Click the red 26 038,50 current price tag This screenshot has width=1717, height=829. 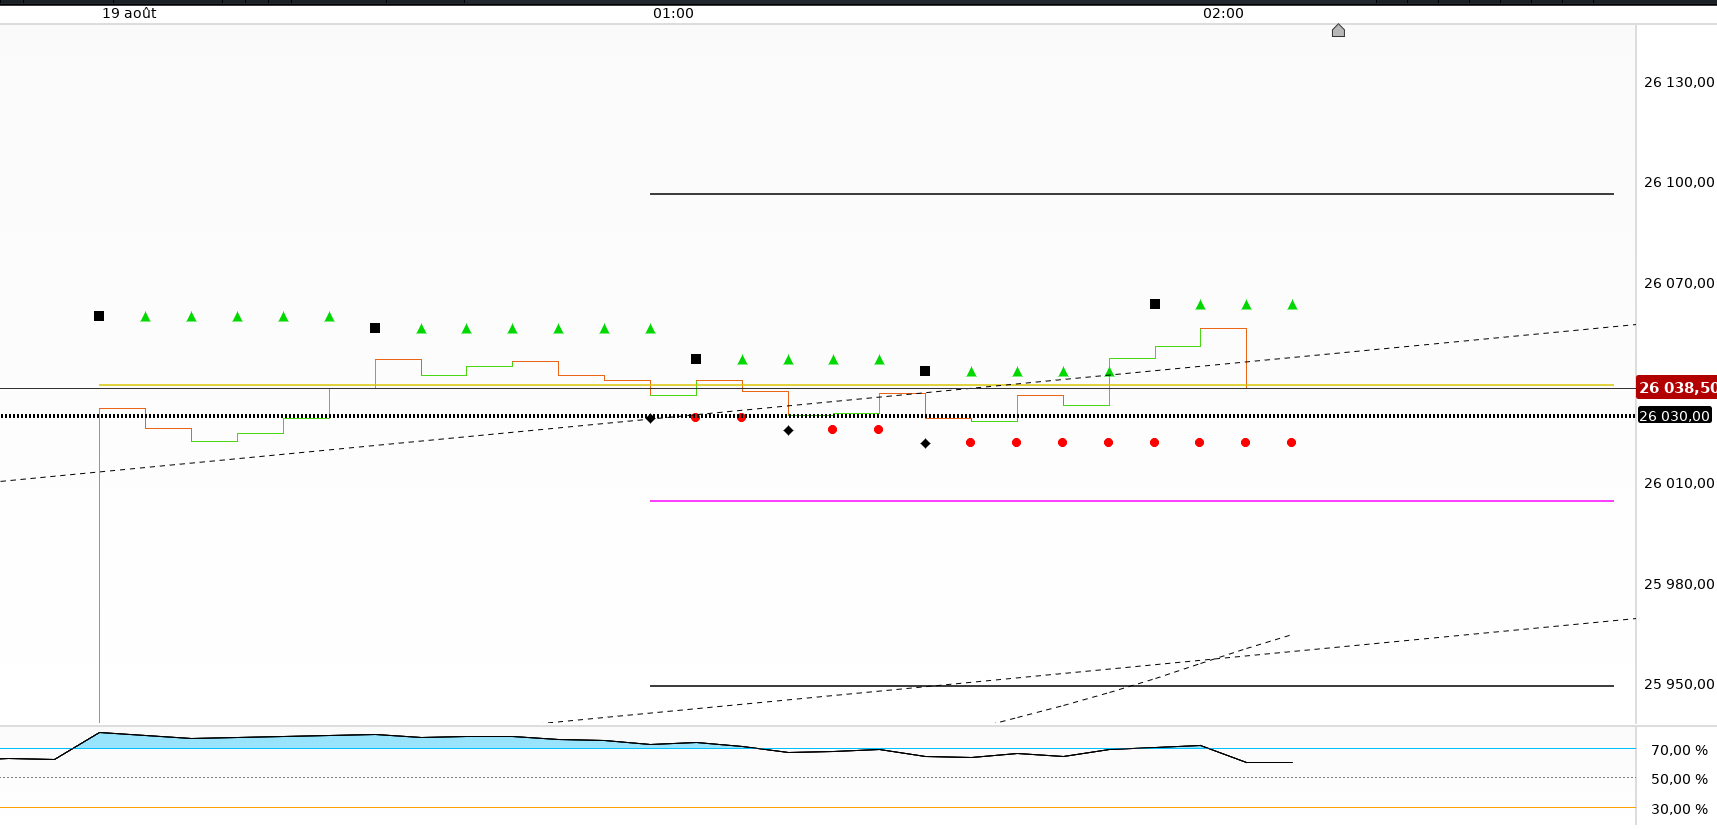(x=1677, y=387)
